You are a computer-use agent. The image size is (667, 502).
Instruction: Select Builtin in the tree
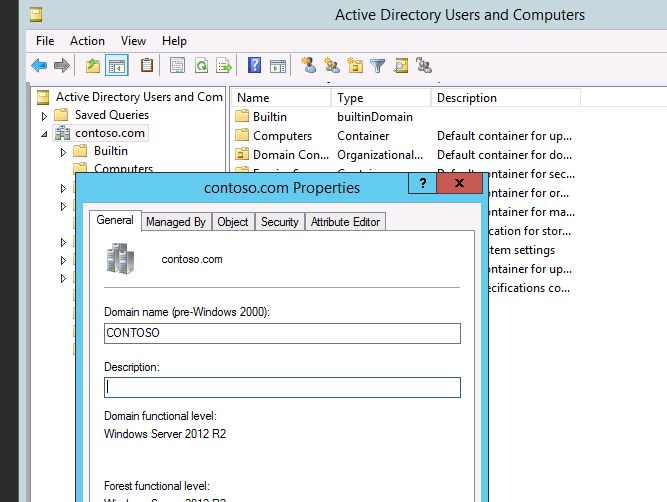111,151
